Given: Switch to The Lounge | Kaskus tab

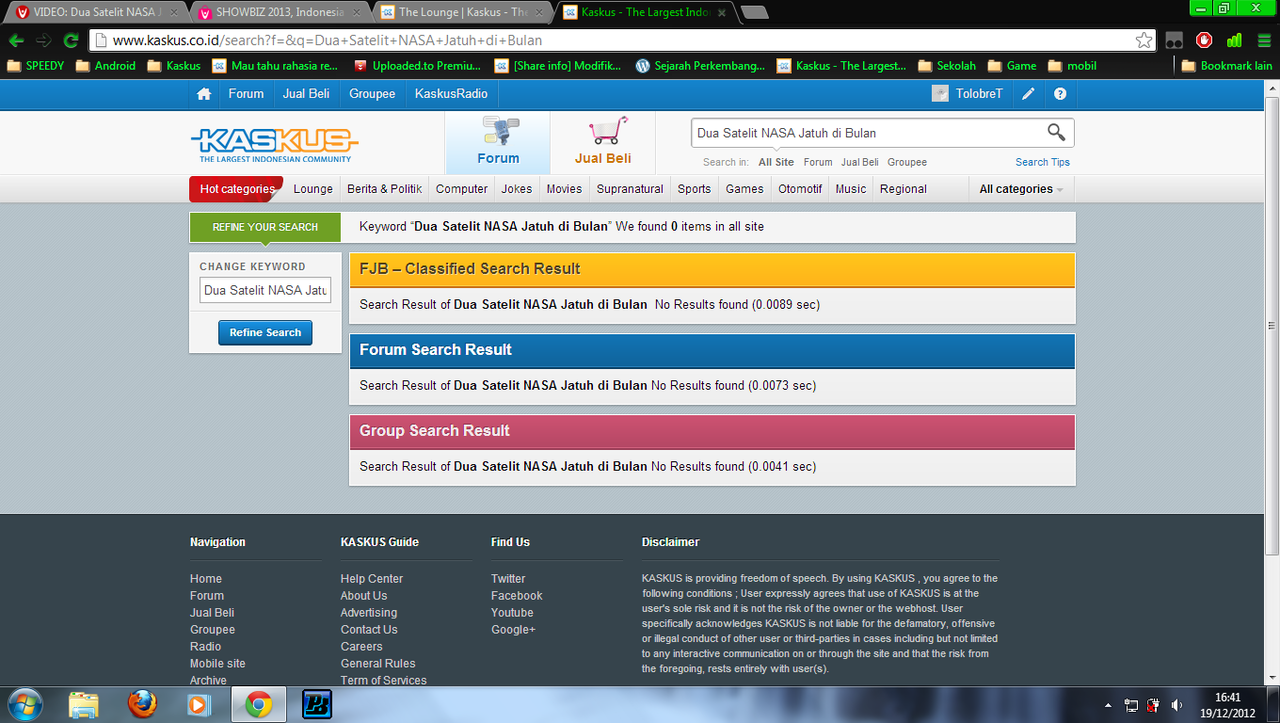Looking at the screenshot, I should [463, 13].
